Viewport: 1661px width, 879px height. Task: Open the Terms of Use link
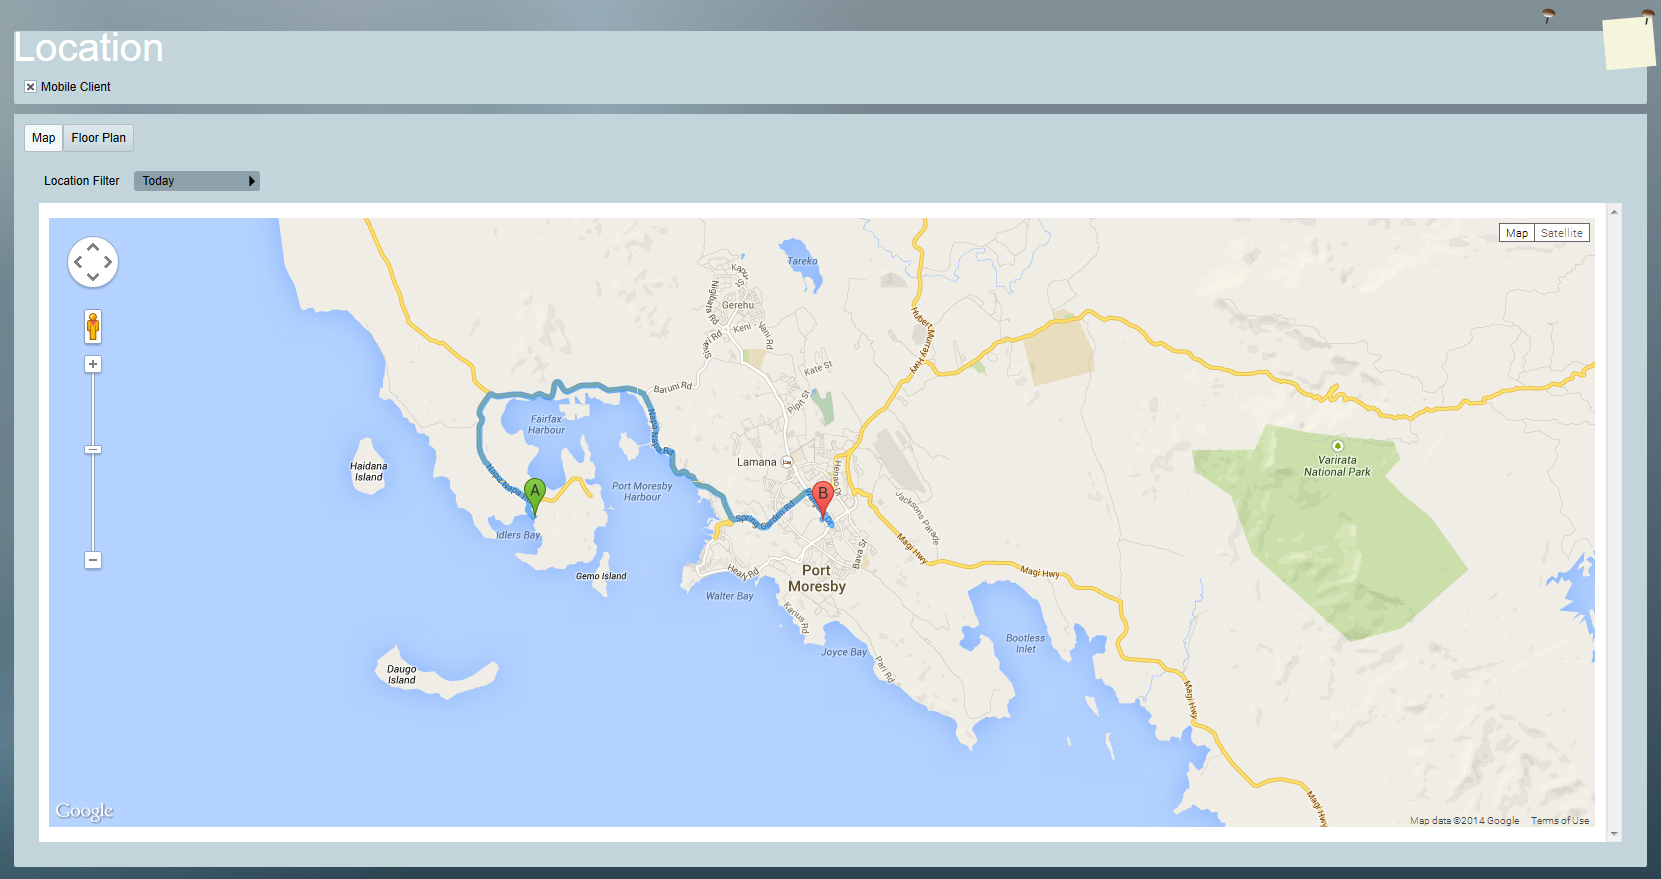1560,821
